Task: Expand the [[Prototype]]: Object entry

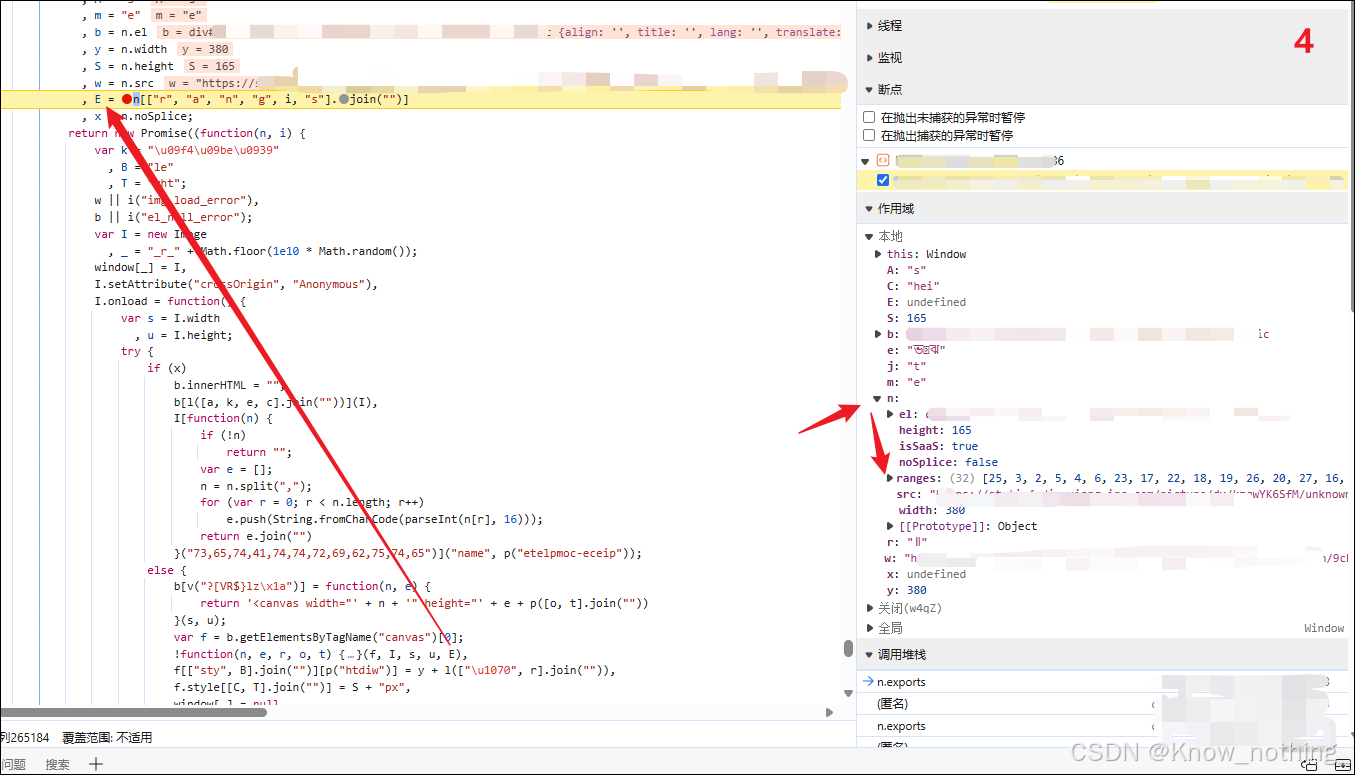Action: point(890,526)
